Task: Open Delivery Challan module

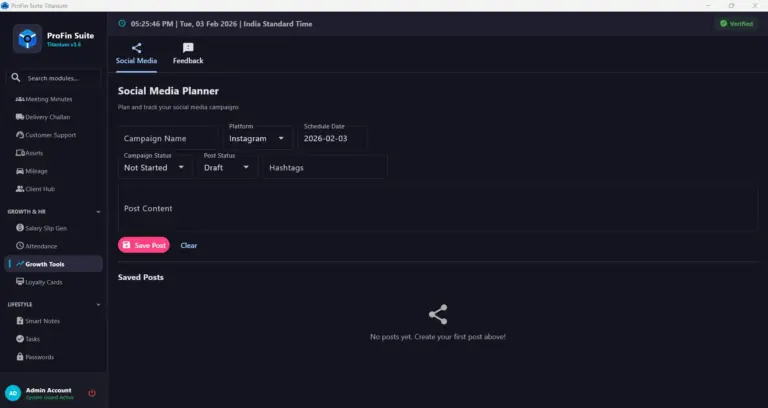Action: 50,117
